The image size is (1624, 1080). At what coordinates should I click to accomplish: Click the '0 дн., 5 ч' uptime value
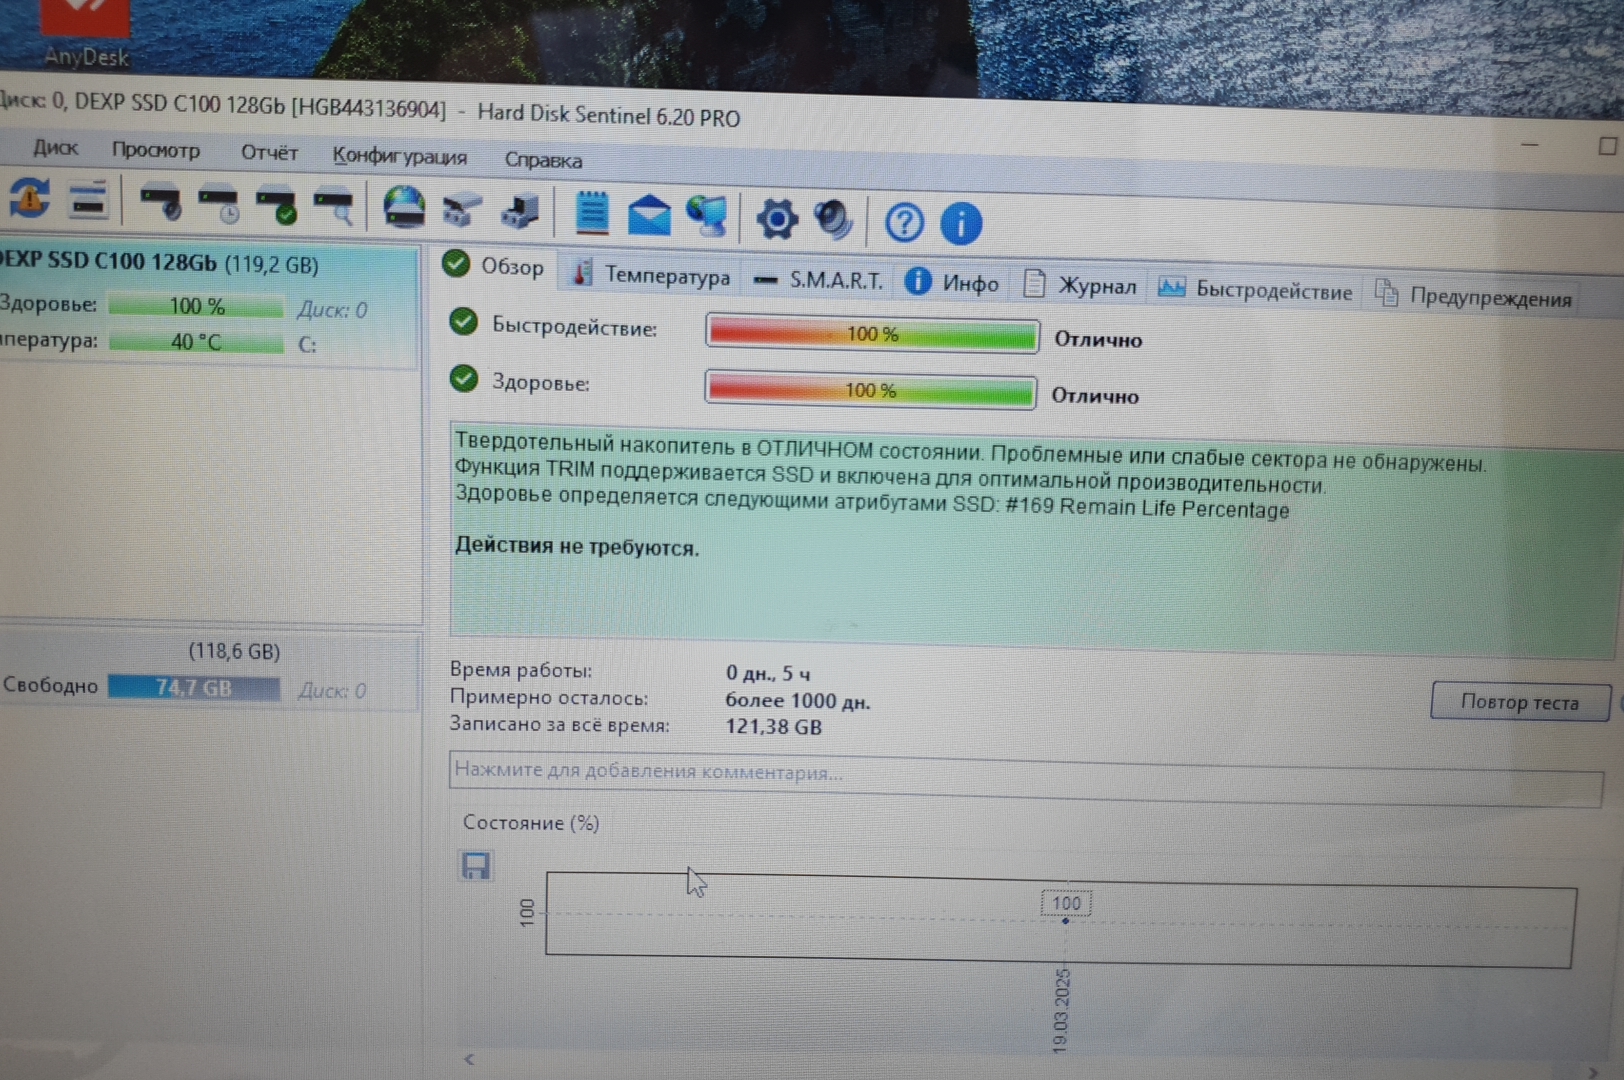(768, 673)
